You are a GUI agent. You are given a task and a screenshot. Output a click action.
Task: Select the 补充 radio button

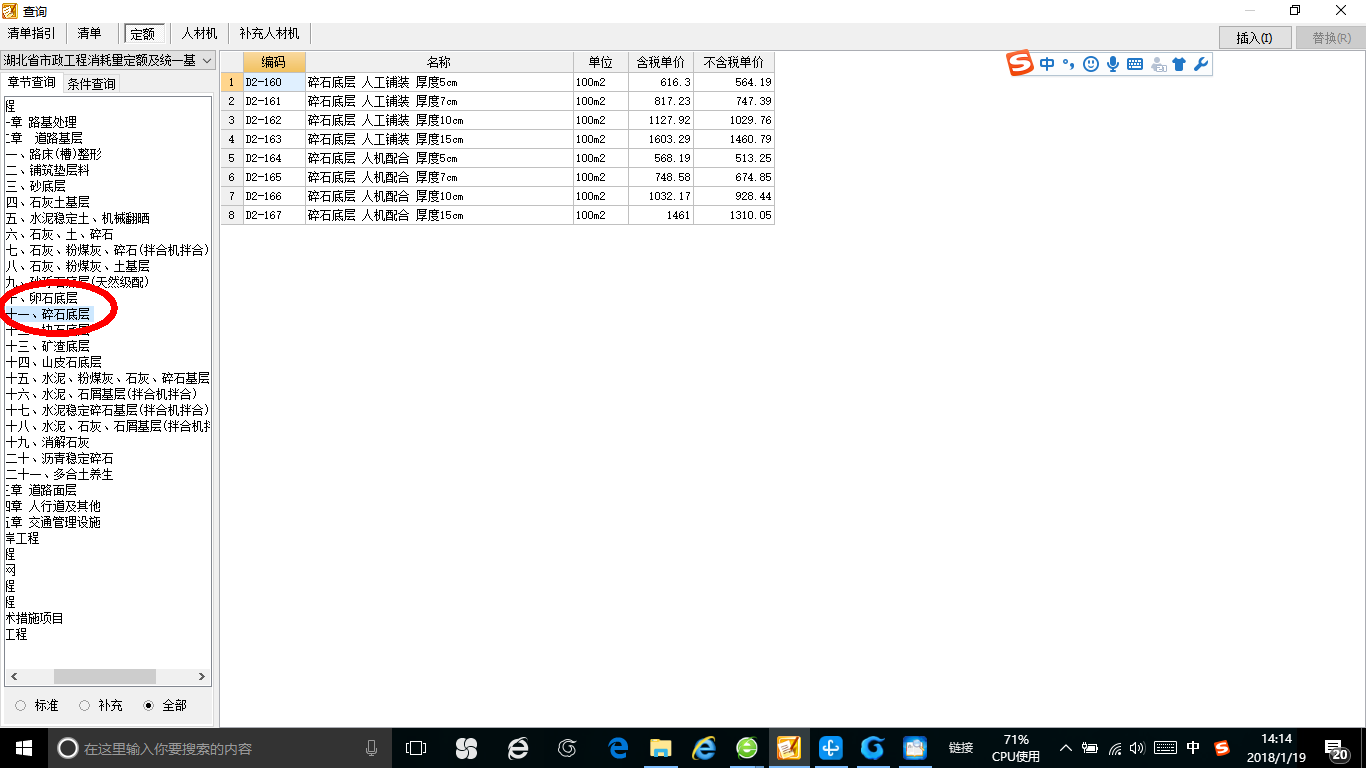(84, 706)
